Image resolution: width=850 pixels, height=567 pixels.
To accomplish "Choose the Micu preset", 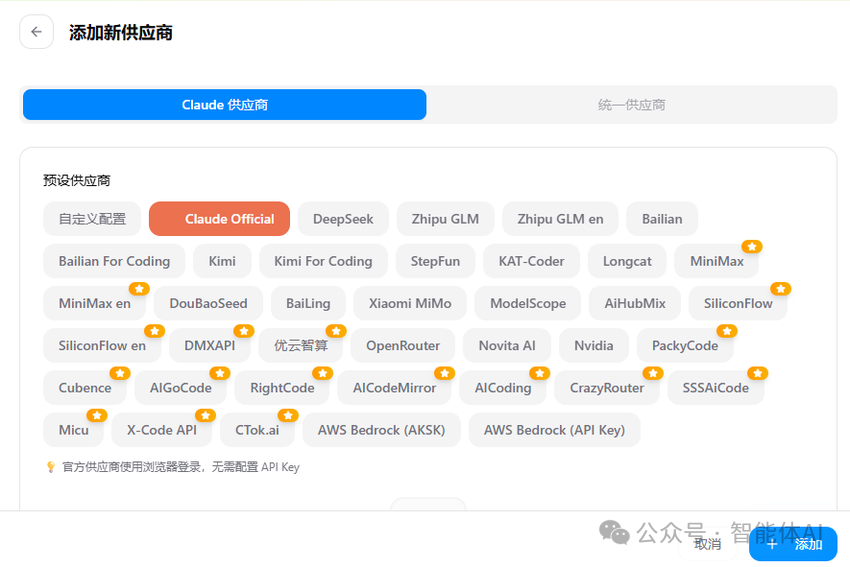I will (74, 430).
